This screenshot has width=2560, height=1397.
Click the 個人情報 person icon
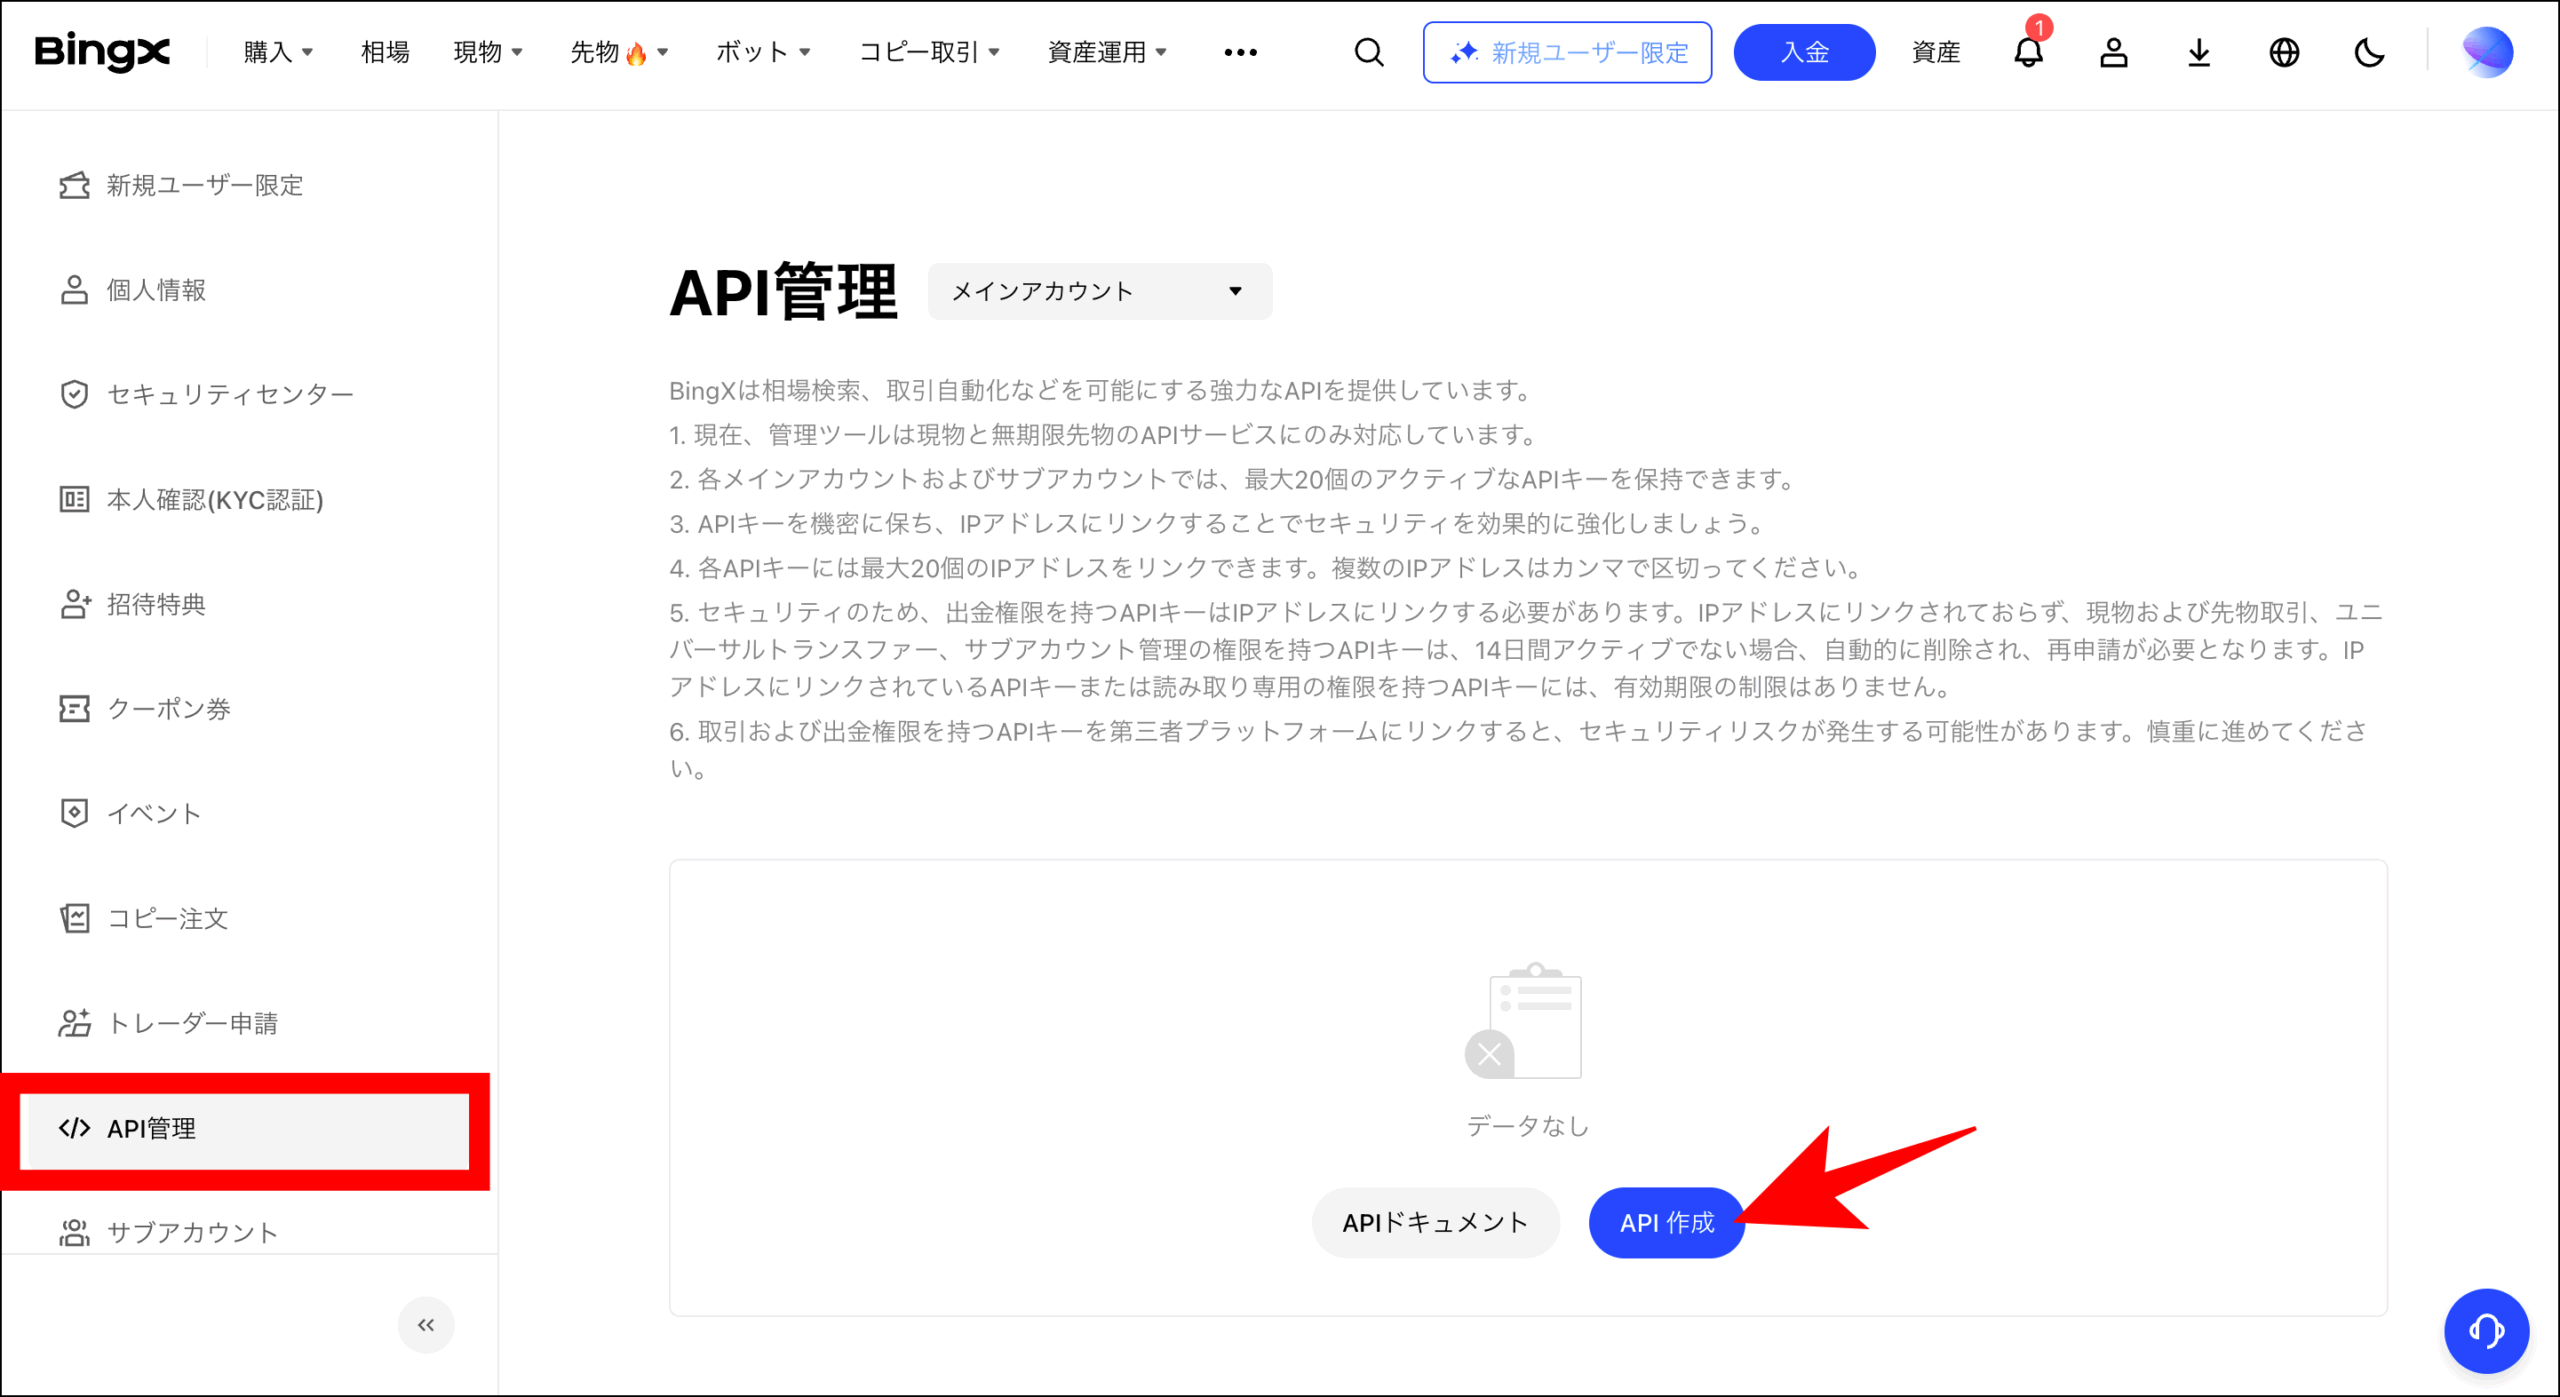pos(74,290)
